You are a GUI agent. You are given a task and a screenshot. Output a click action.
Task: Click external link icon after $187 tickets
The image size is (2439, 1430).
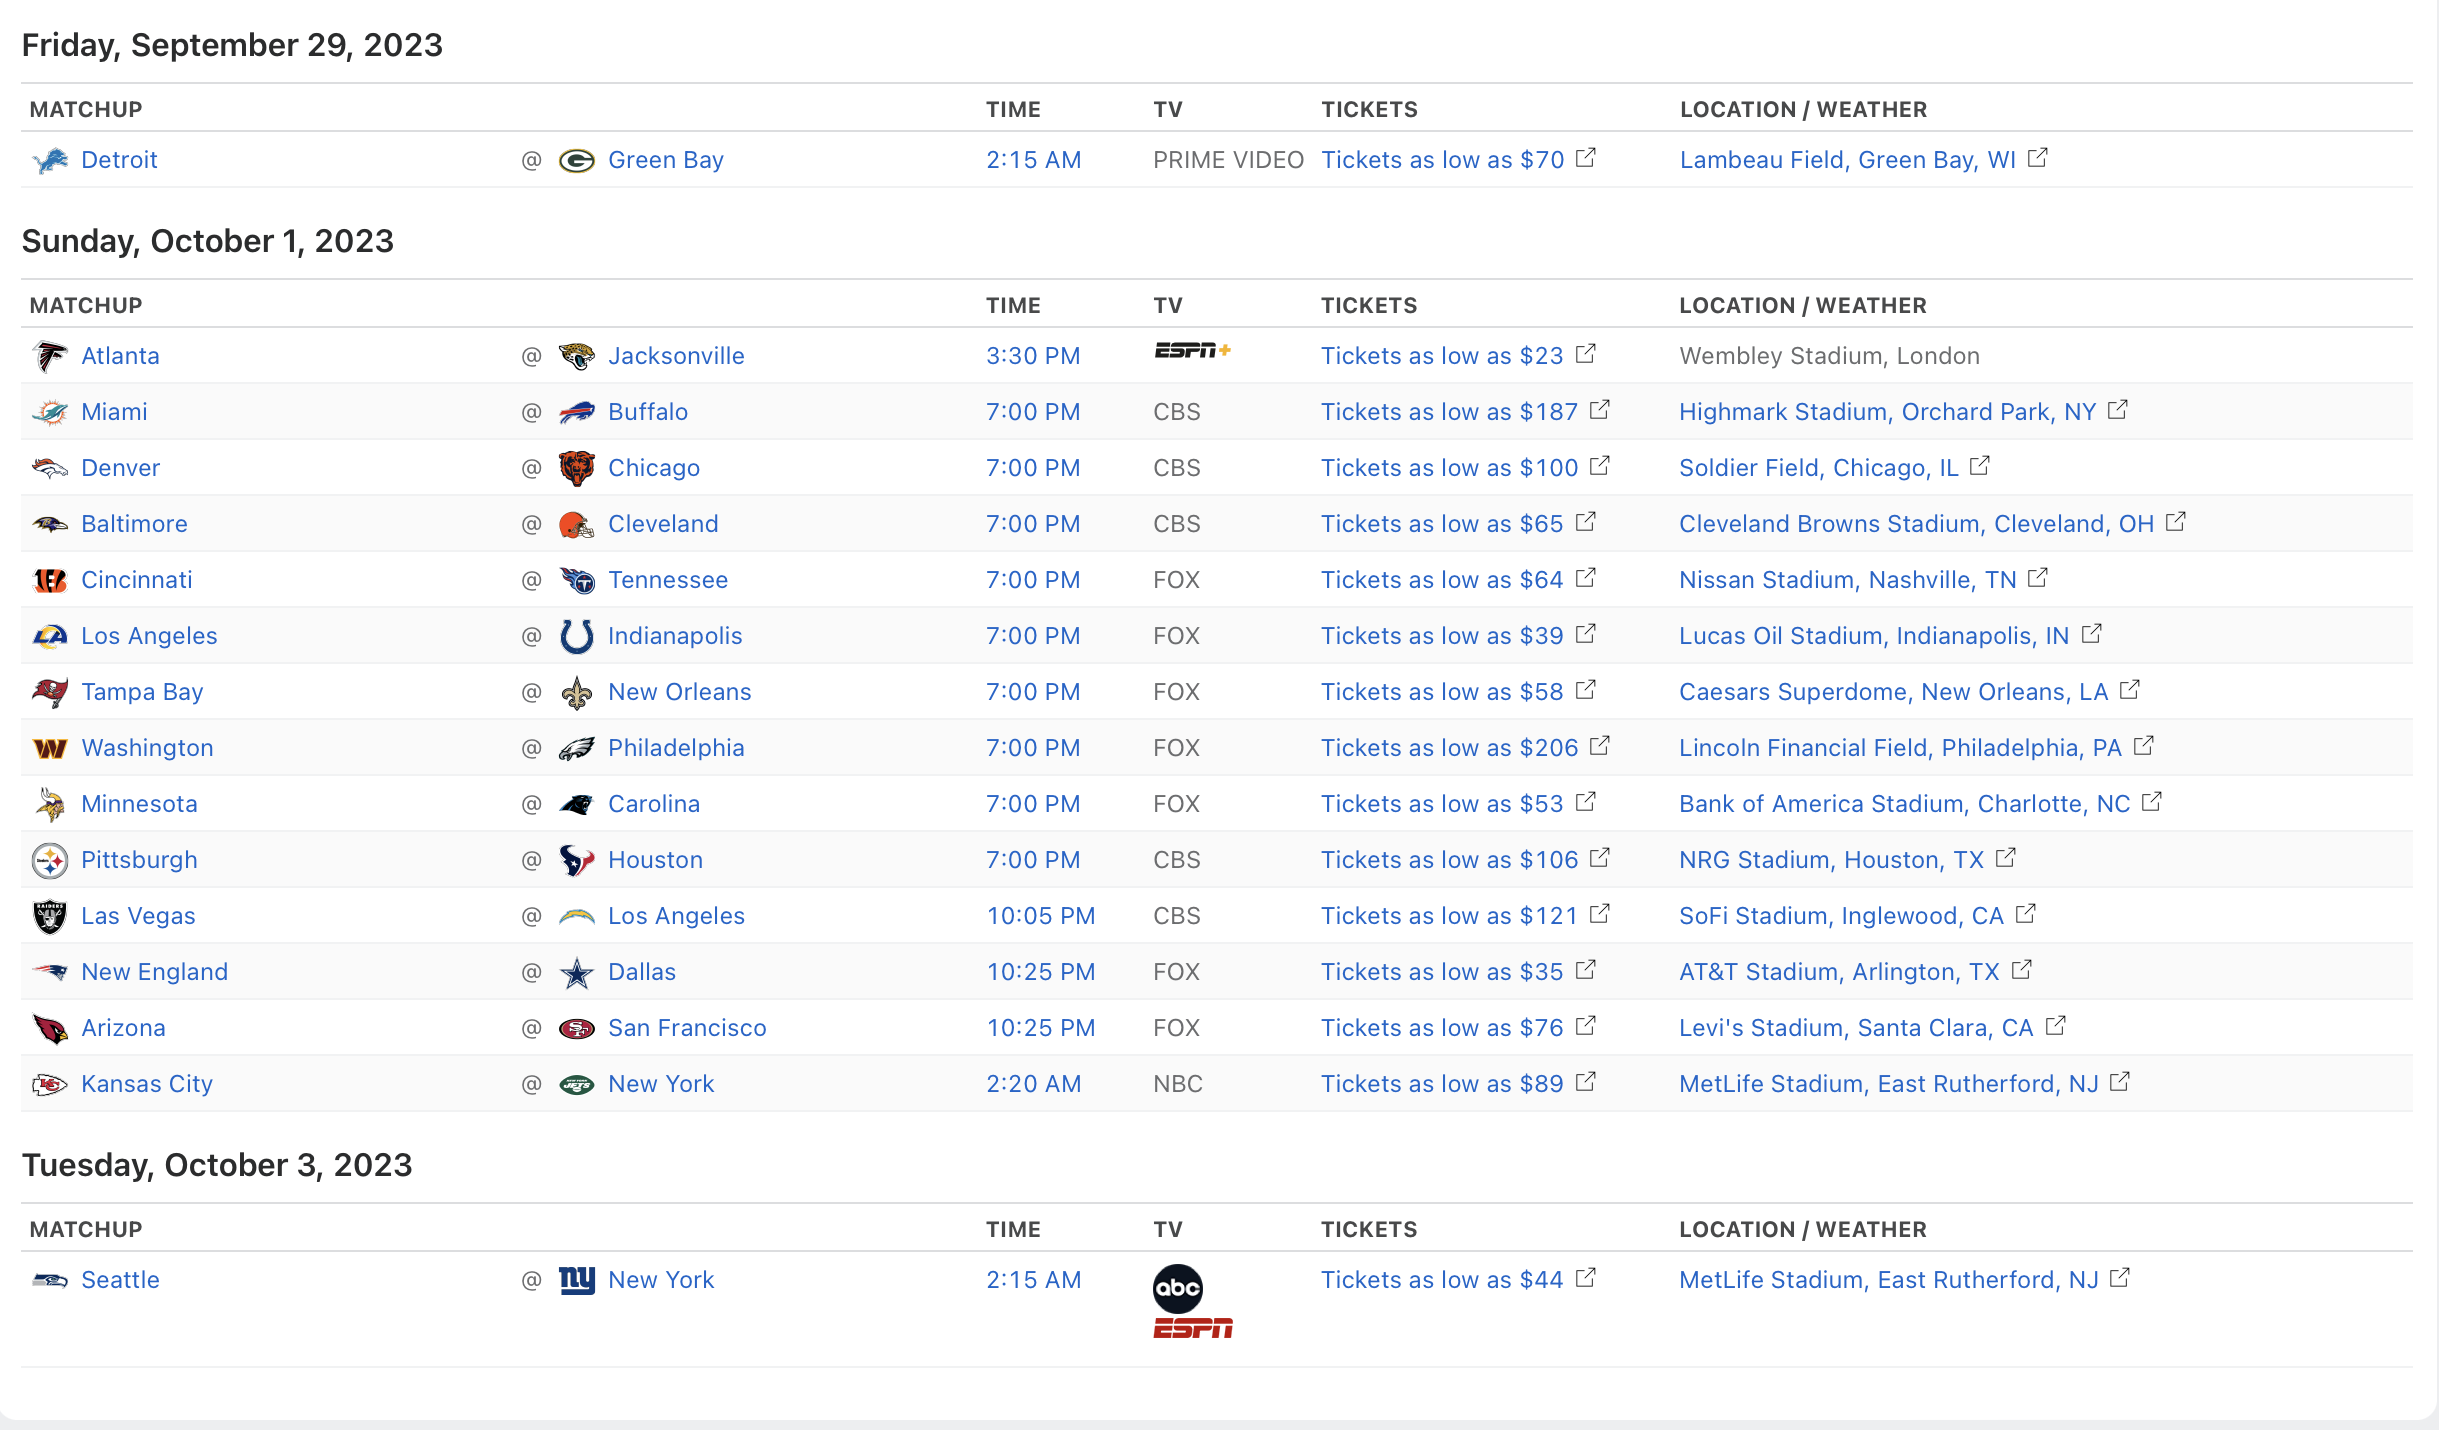(x=1599, y=410)
